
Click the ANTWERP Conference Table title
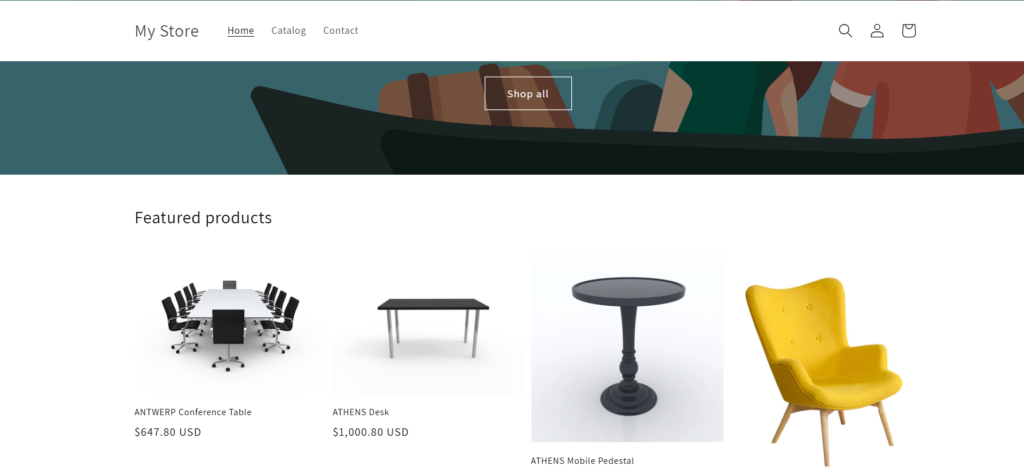pos(193,412)
